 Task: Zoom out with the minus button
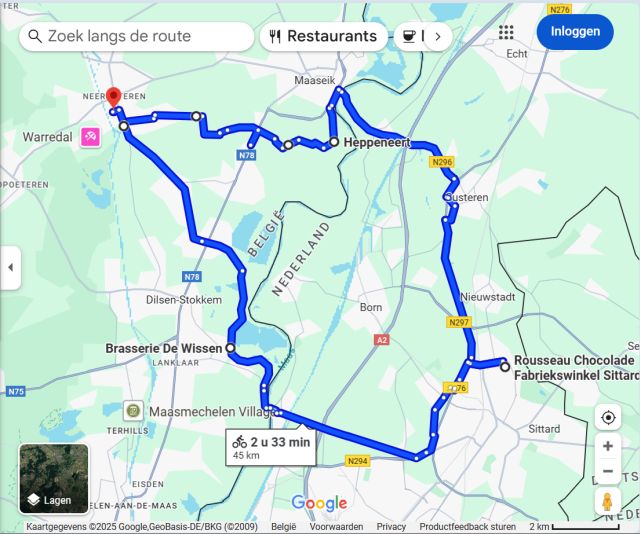pos(608,471)
